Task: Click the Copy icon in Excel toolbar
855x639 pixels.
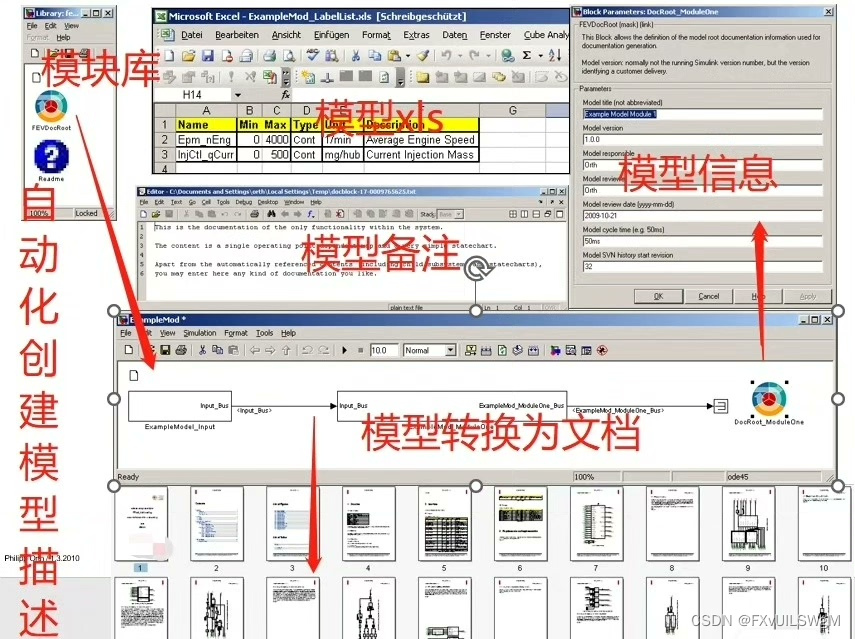Action: pos(375,56)
